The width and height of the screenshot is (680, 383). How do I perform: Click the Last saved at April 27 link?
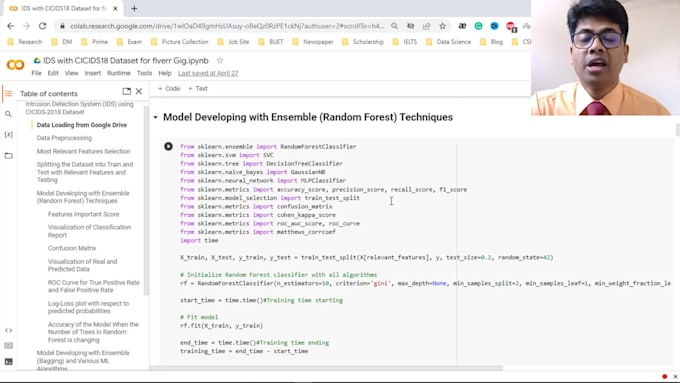[x=208, y=73]
